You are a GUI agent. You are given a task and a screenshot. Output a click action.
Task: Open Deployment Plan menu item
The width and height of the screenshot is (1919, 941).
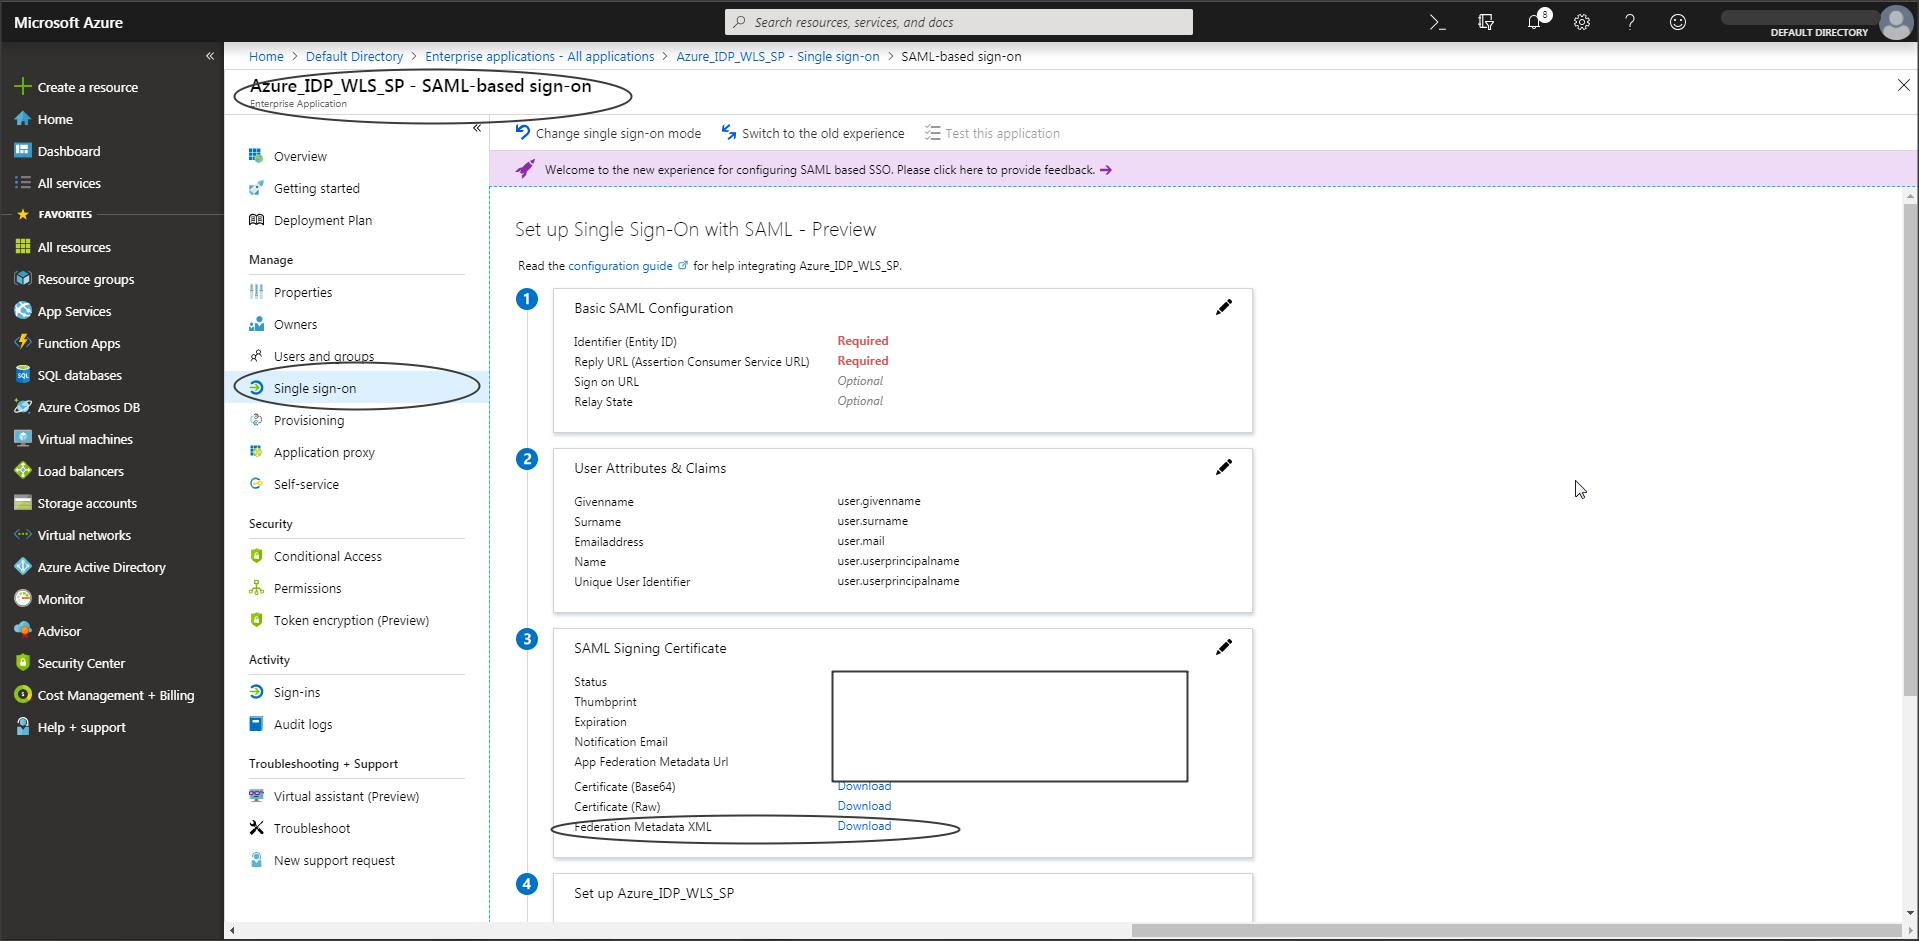tap(322, 220)
